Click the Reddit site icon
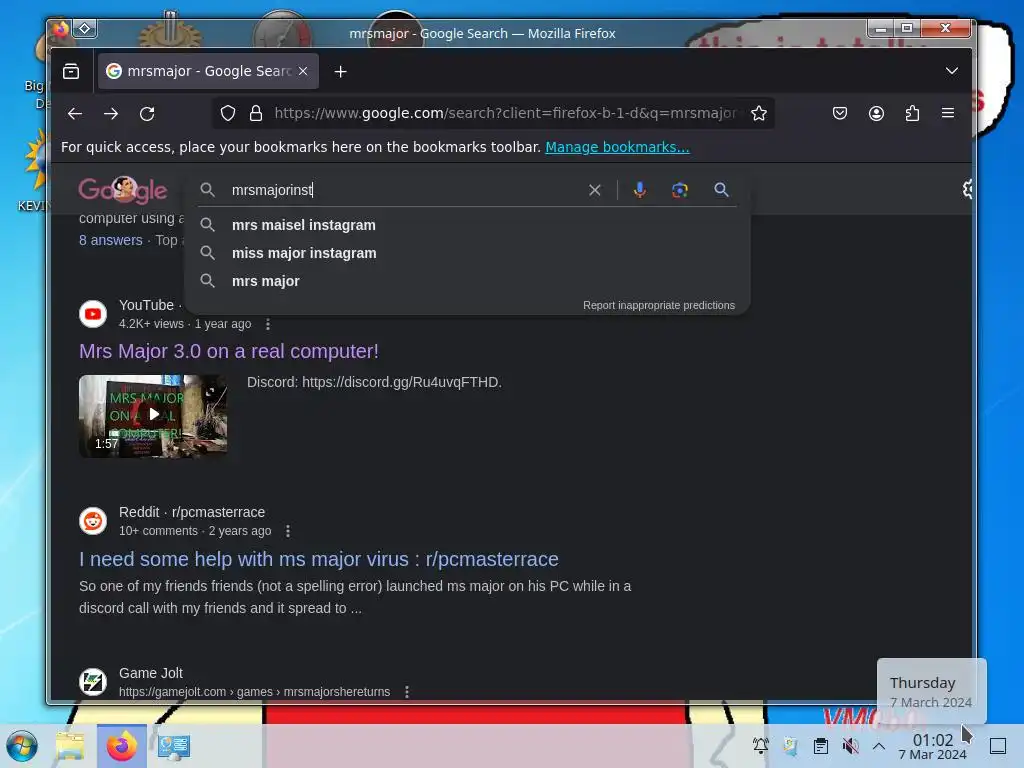This screenshot has height=768, width=1024. (93, 521)
